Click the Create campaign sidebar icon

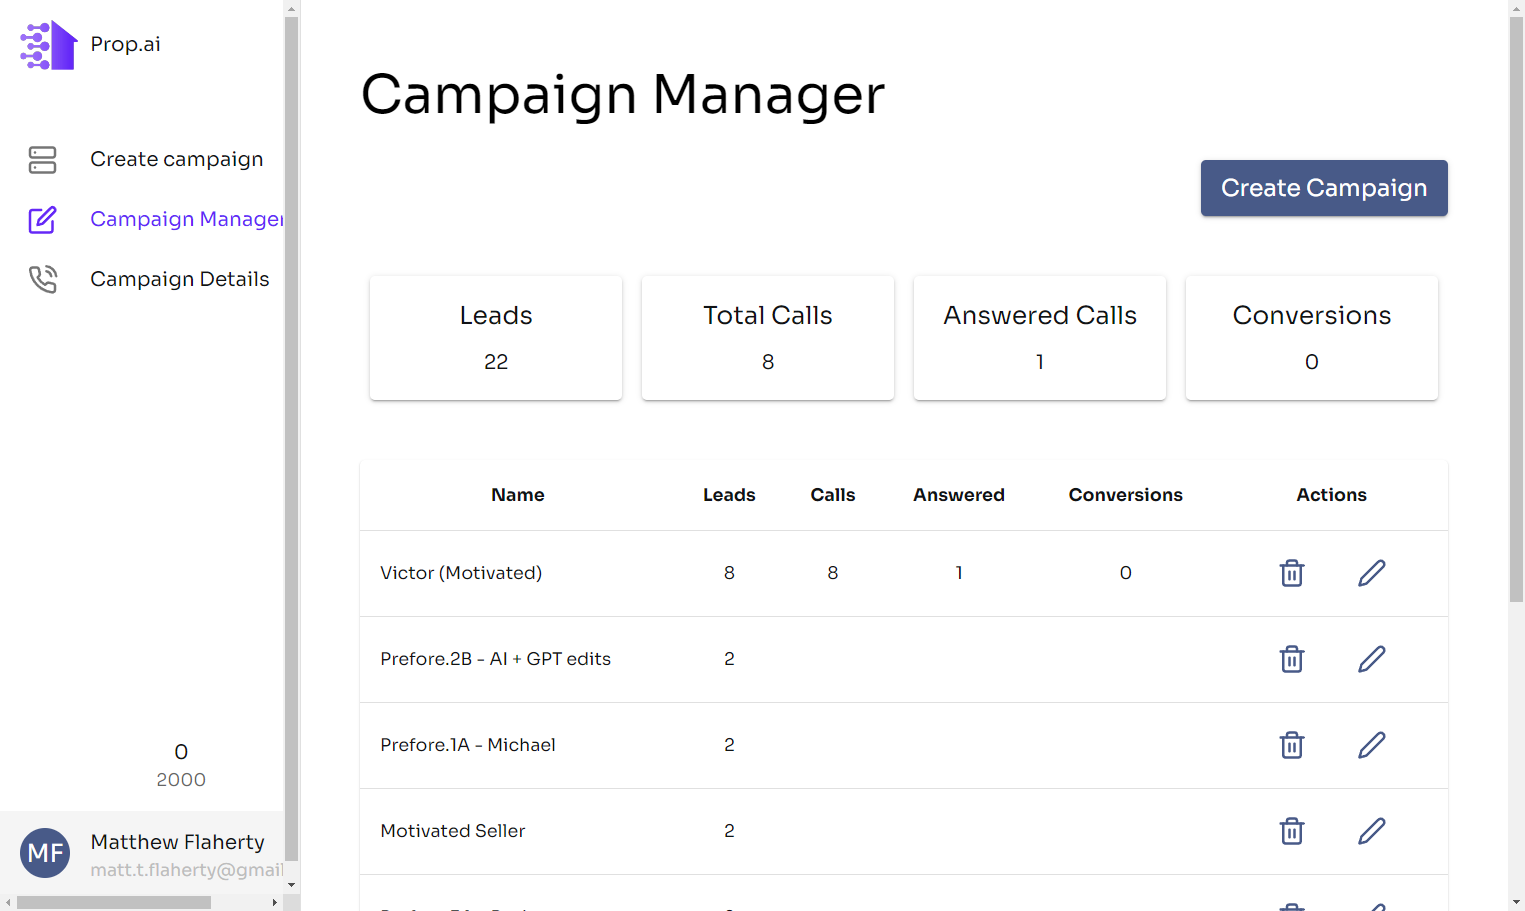[43, 160]
